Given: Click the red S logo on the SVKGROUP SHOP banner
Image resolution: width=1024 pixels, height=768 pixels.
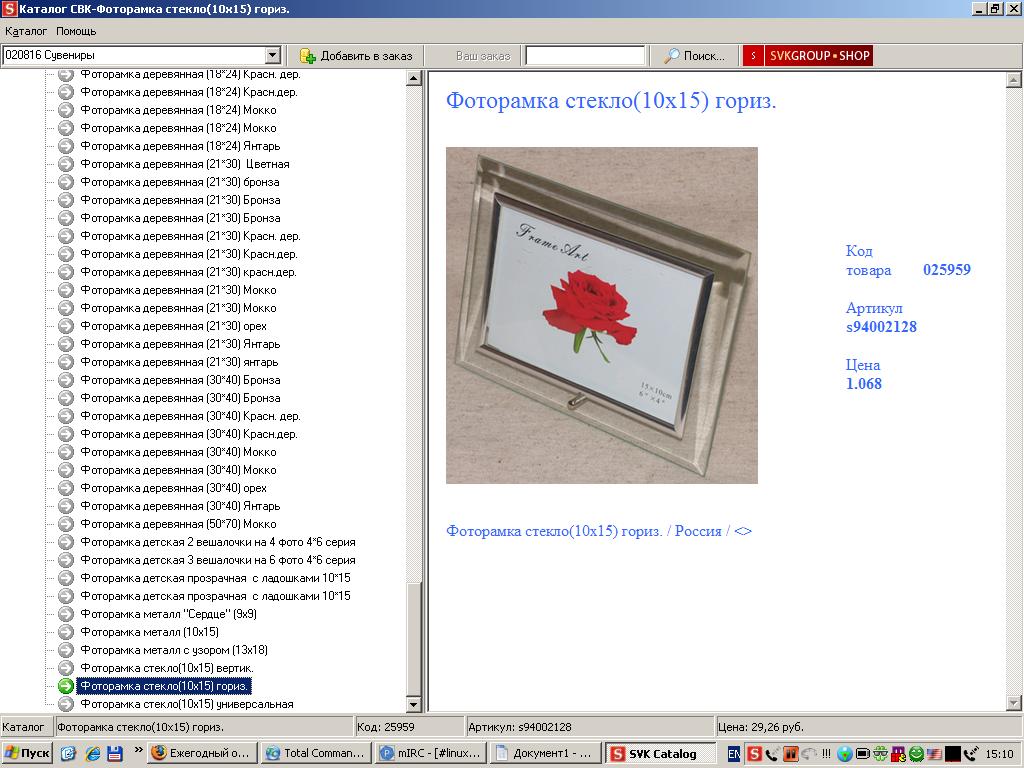Looking at the screenshot, I should (x=753, y=56).
